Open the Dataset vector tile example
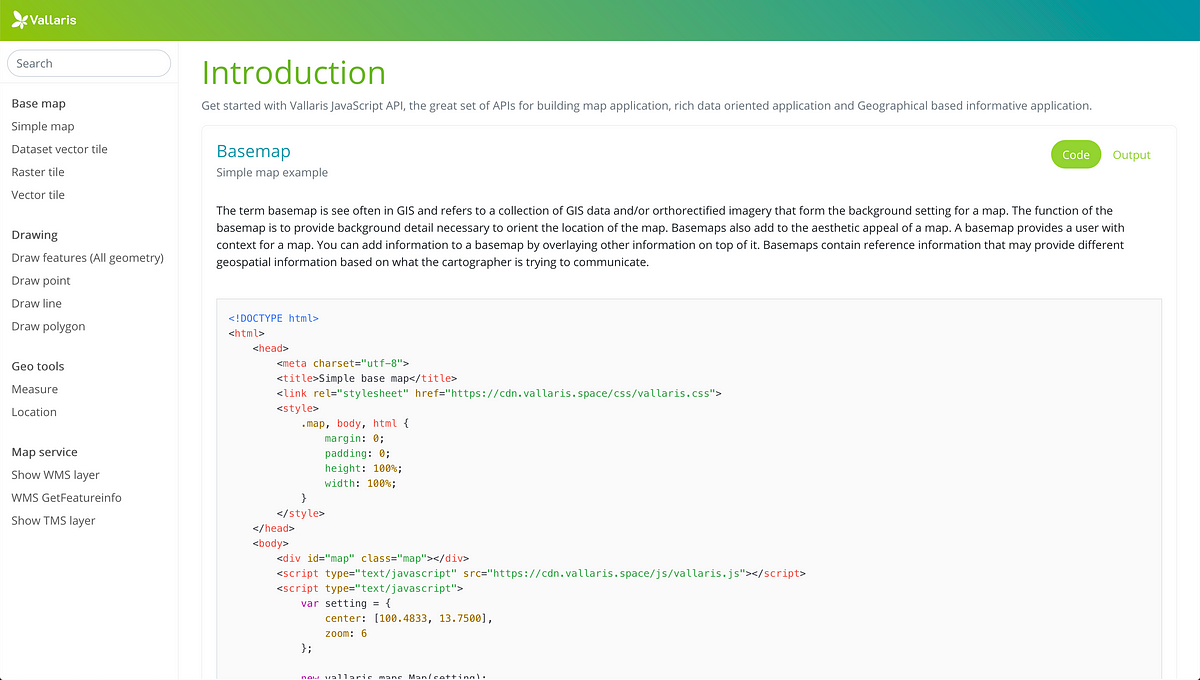 pos(60,149)
